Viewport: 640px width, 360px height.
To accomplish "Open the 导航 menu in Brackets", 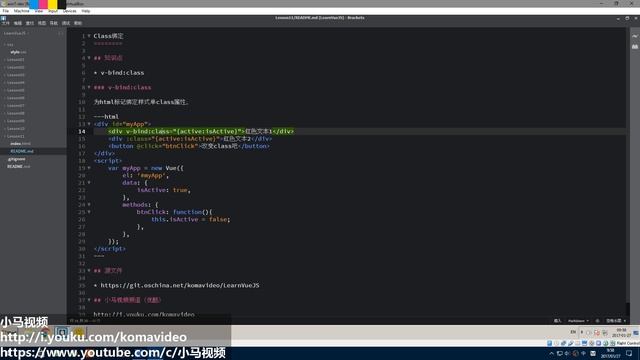I will 54,23.
